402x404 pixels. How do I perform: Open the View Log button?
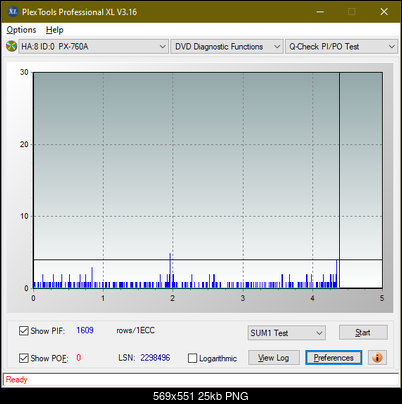point(274,358)
